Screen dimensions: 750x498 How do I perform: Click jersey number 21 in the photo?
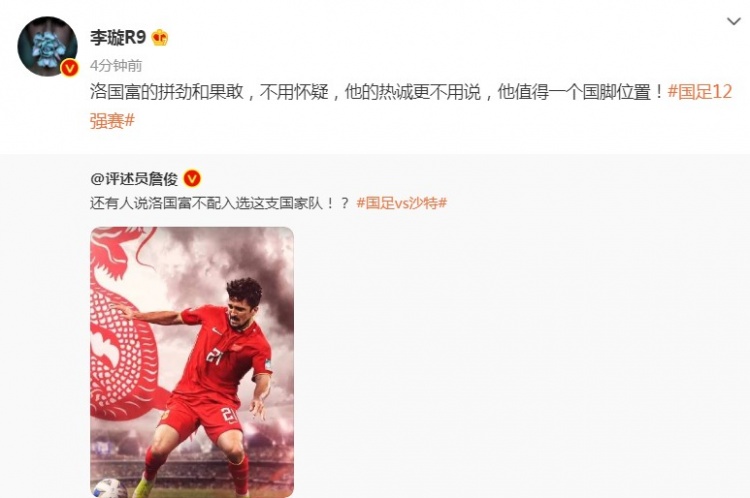[214, 356]
